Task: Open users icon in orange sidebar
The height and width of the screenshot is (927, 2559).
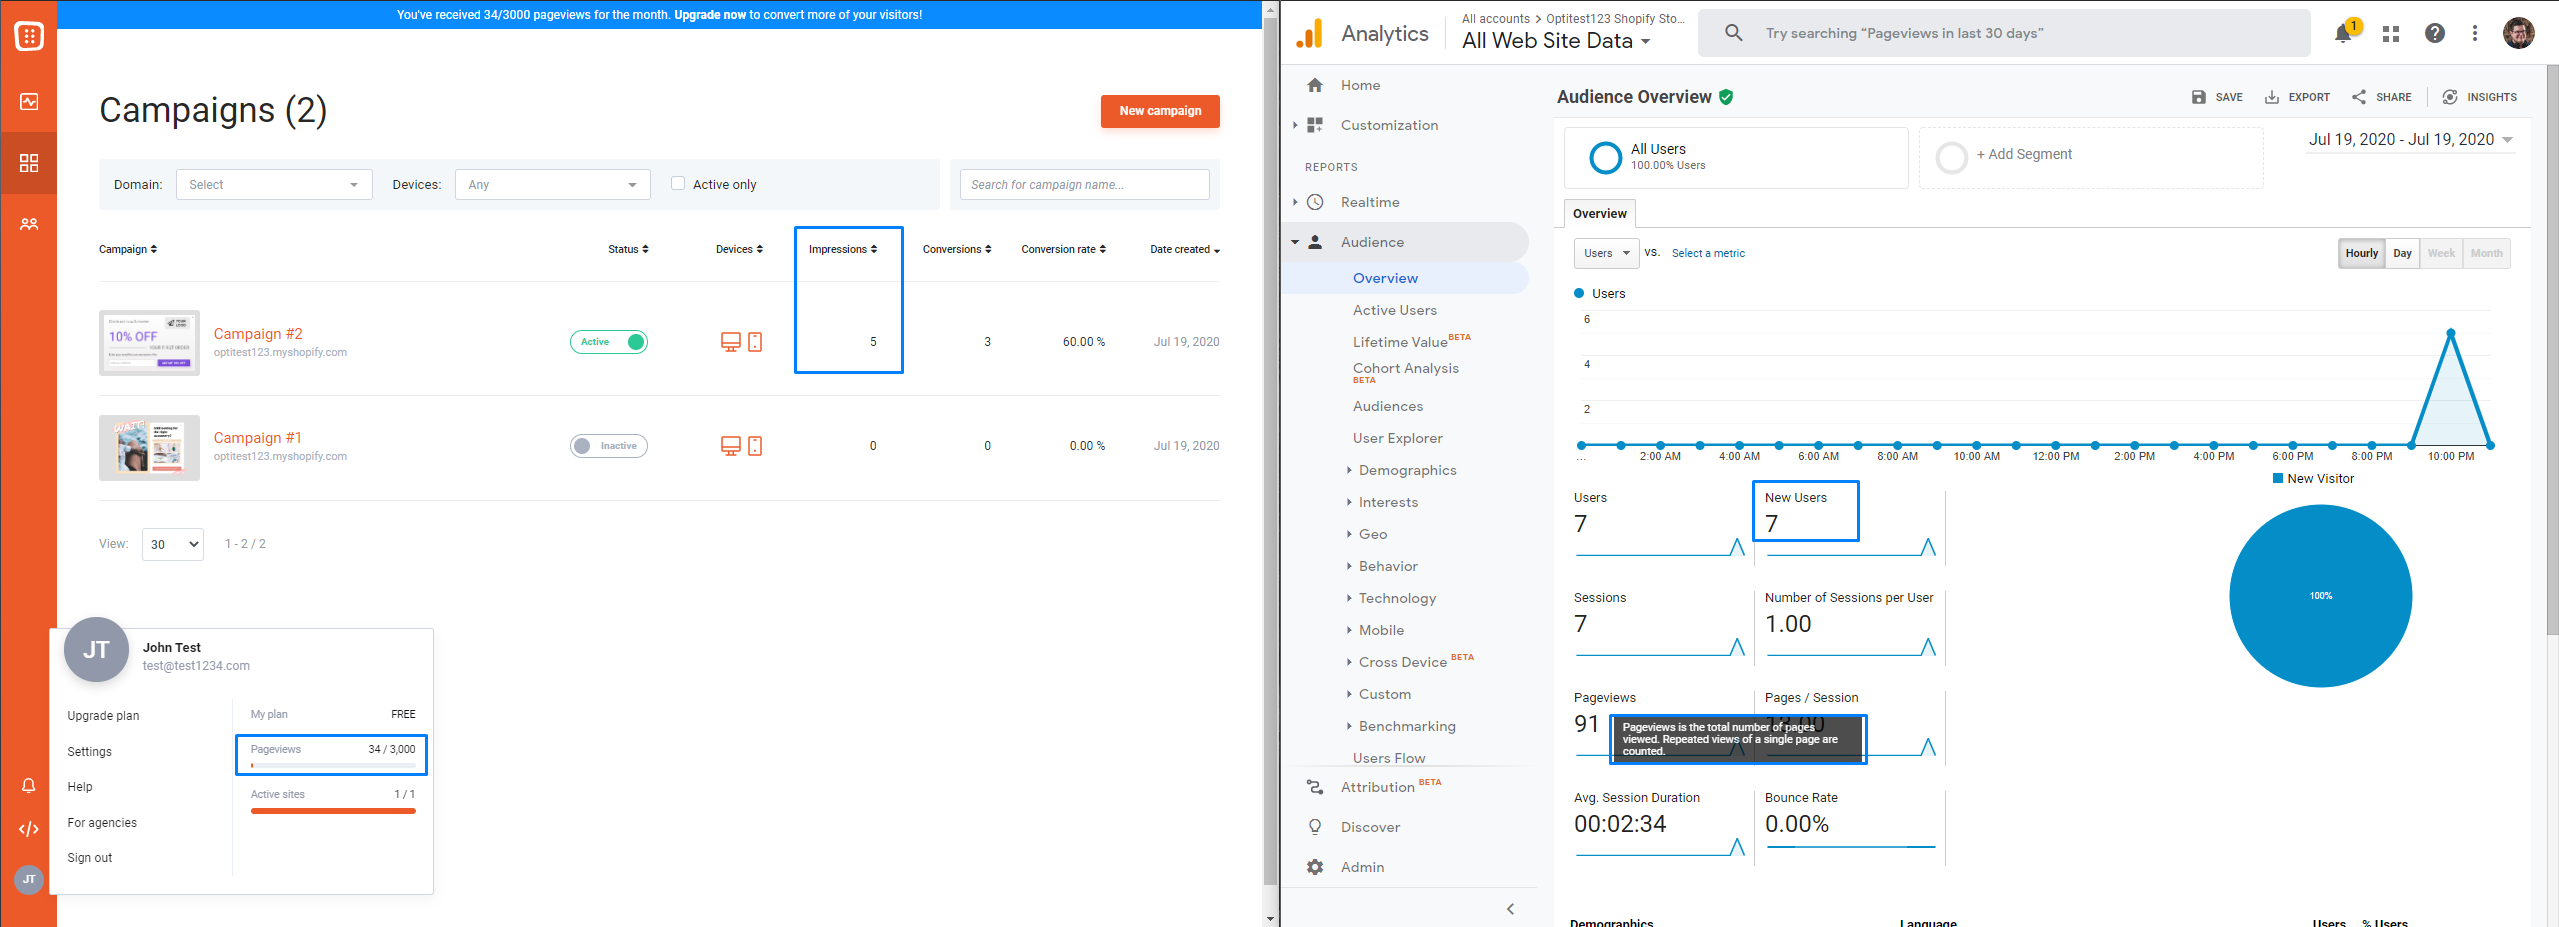Action: coord(29,224)
